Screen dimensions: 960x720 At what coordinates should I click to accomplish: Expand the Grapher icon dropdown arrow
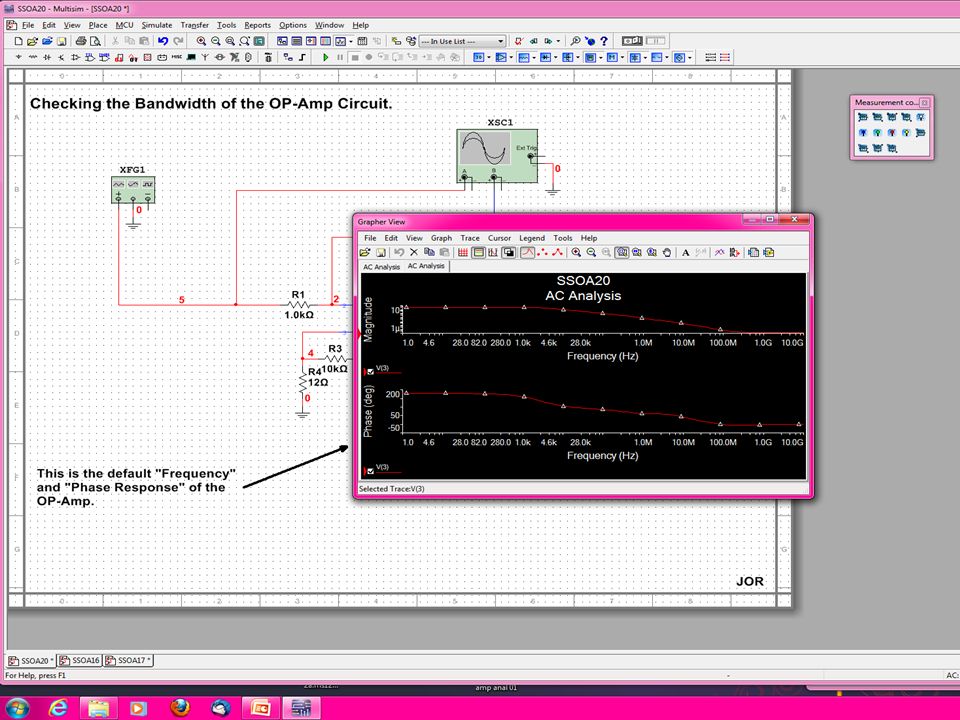(x=351, y=41)
